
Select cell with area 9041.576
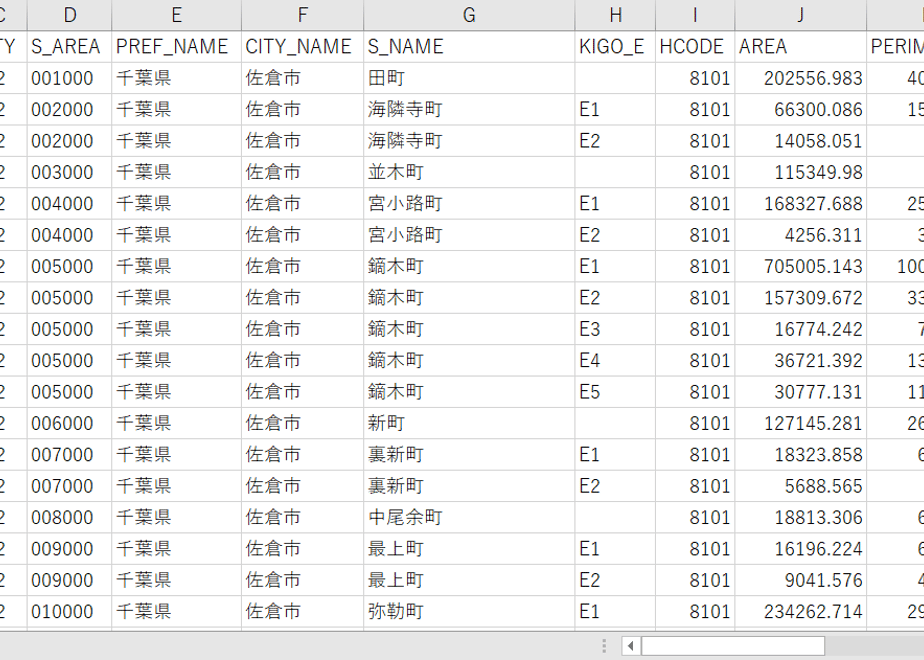coord(801,580)
